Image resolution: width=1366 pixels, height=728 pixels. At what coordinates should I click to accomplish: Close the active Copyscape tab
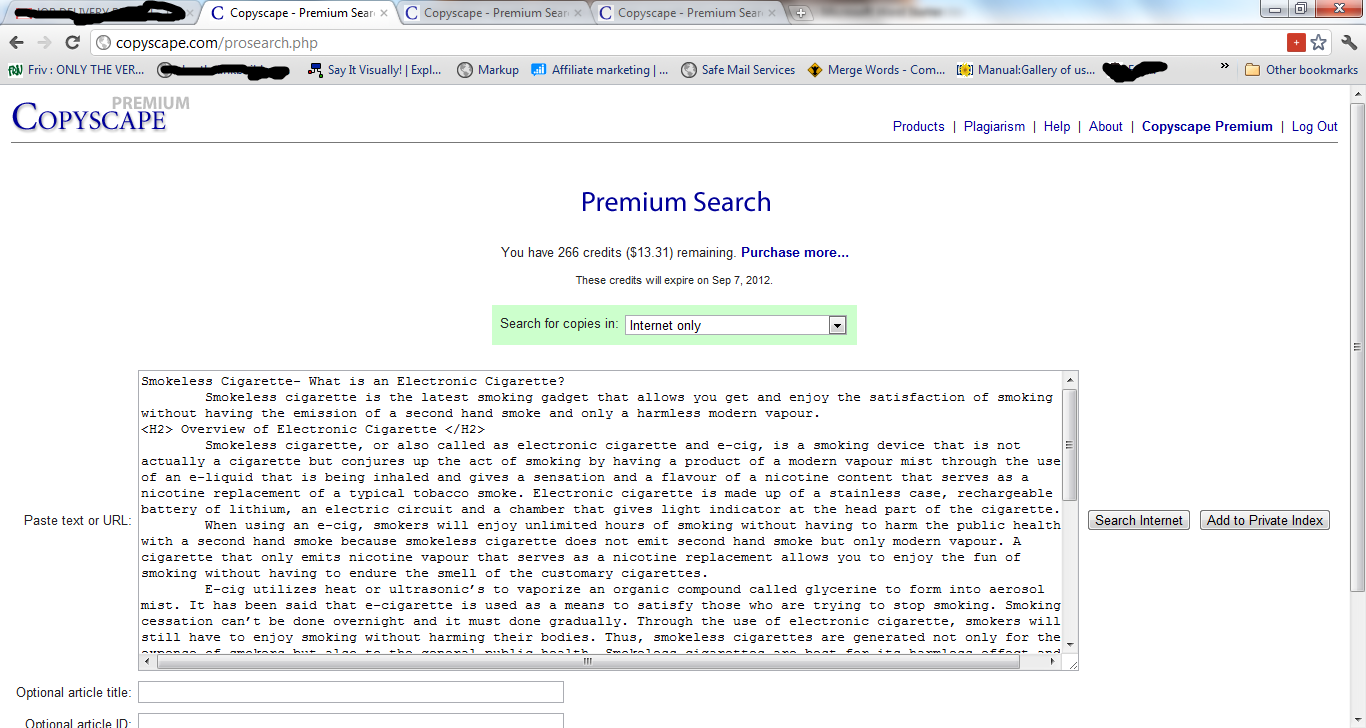point(384,14)
